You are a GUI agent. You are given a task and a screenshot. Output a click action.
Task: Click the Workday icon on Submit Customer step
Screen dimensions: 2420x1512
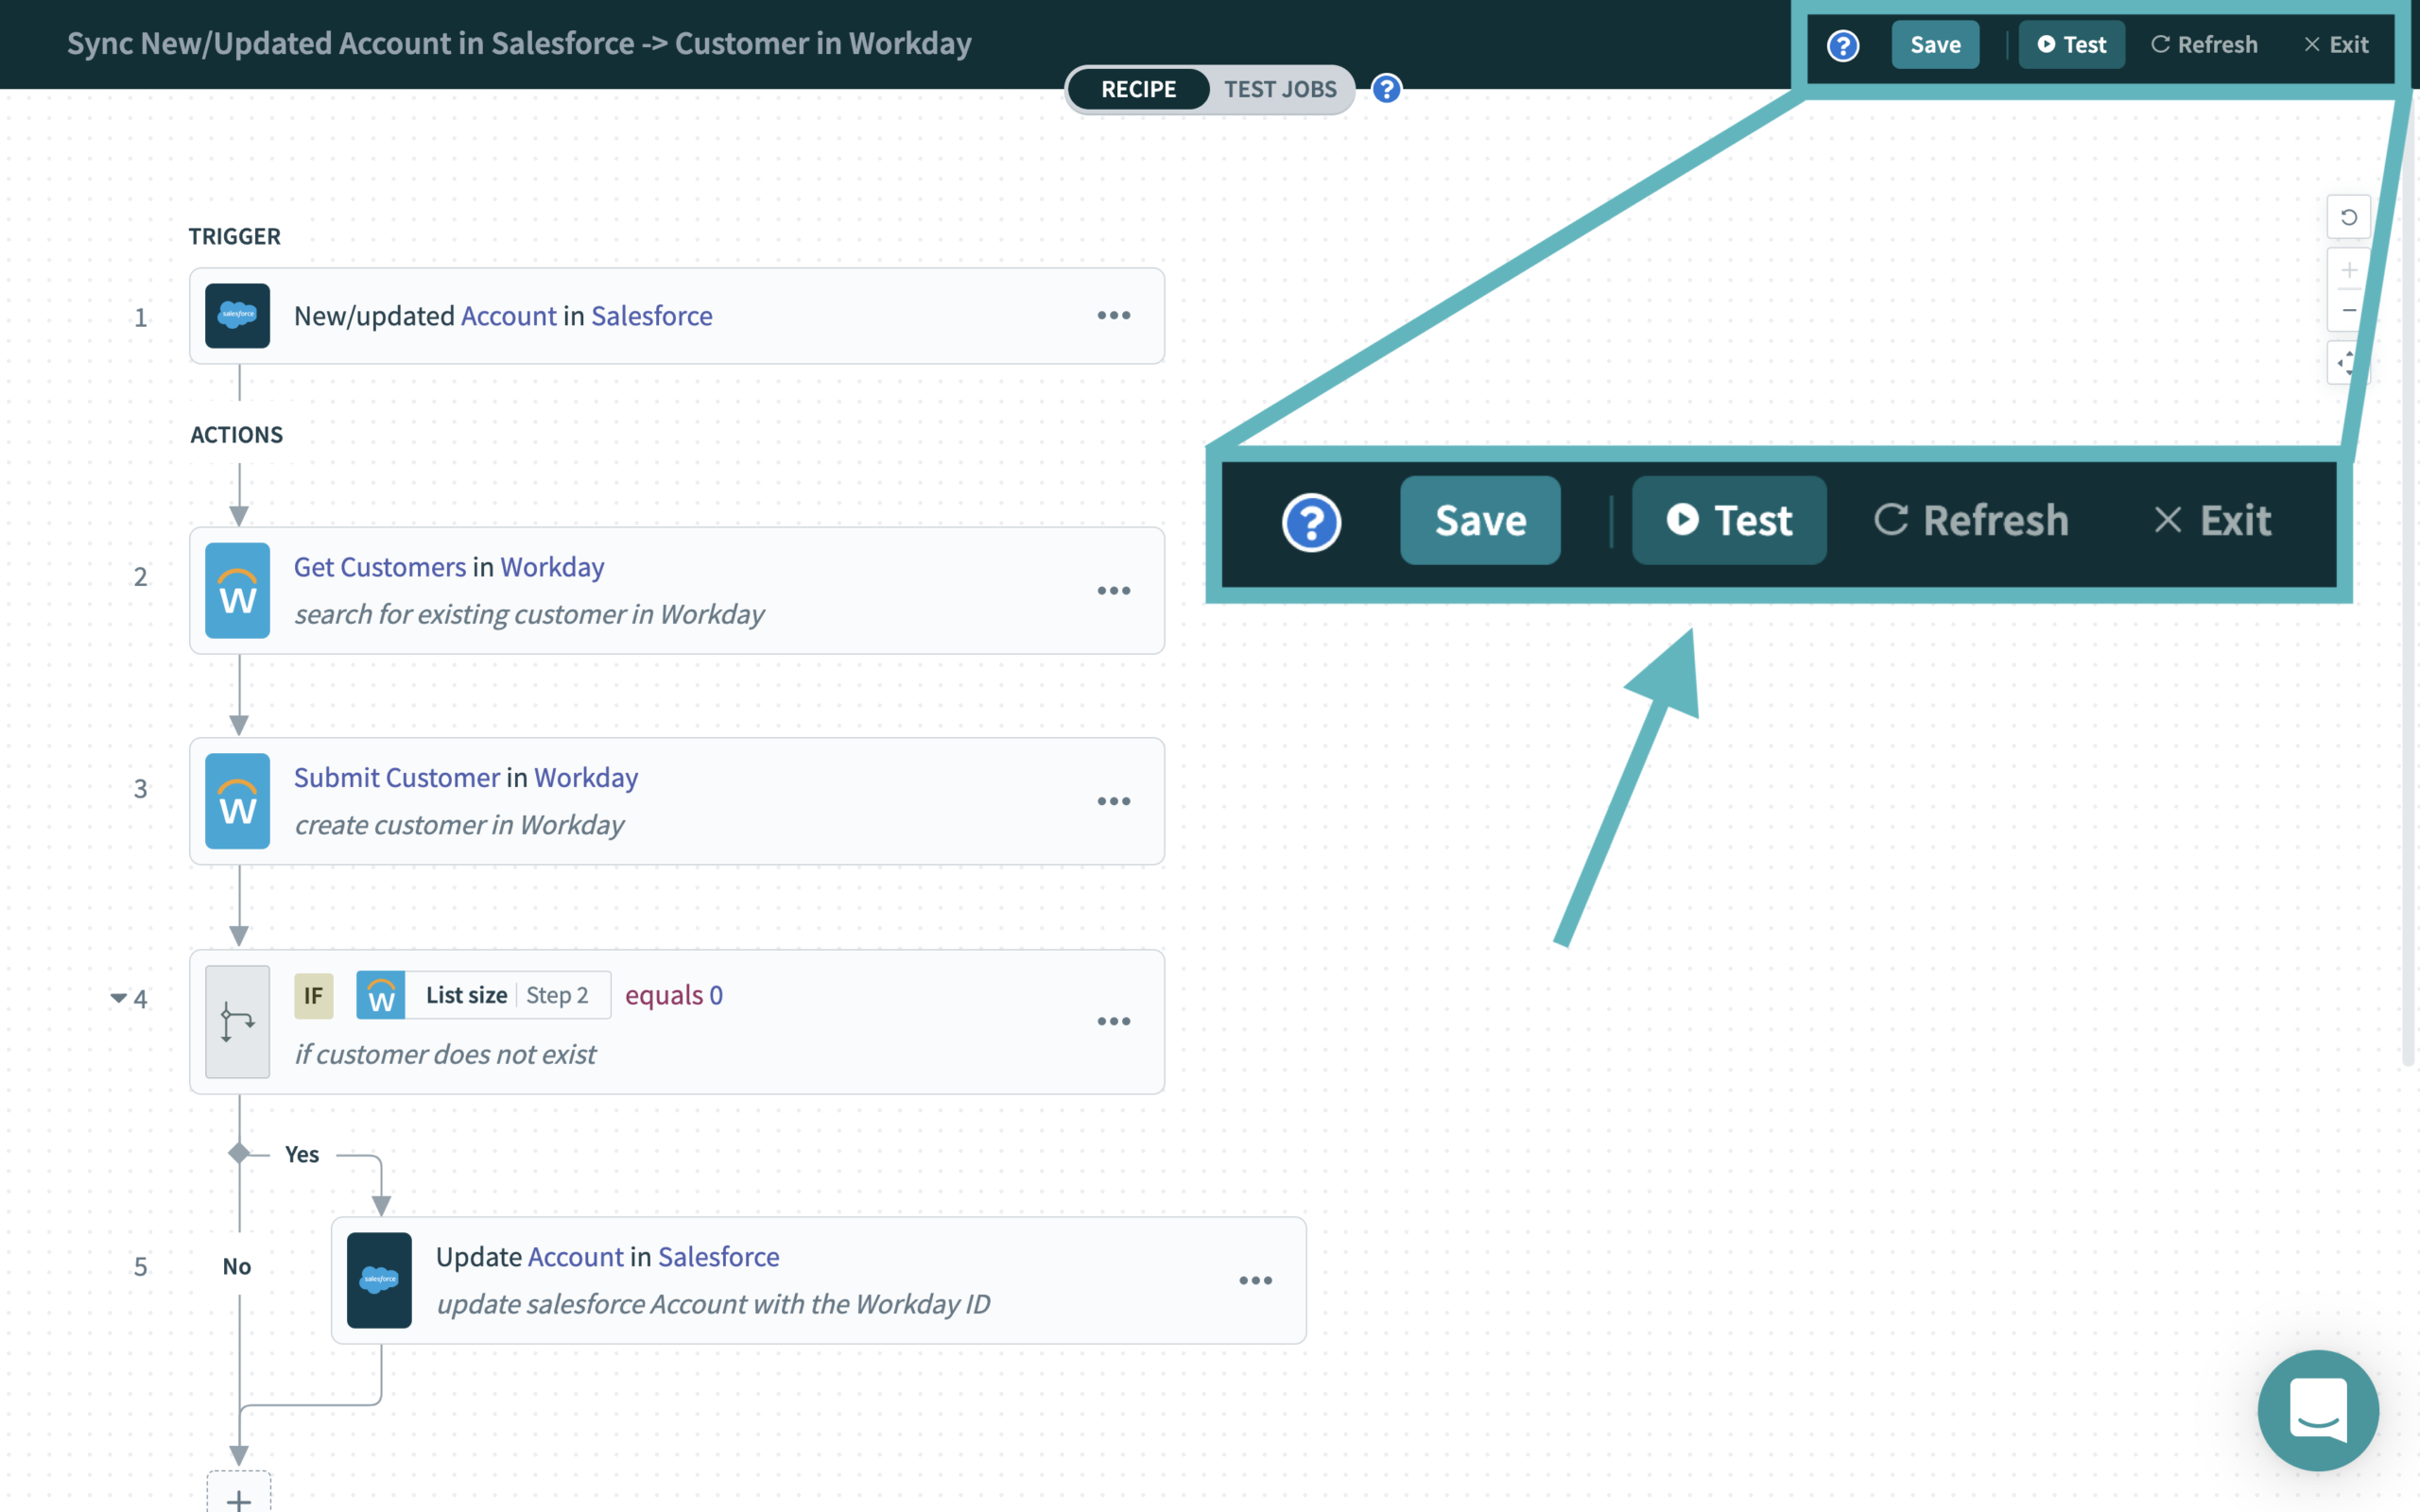point(237,801)
